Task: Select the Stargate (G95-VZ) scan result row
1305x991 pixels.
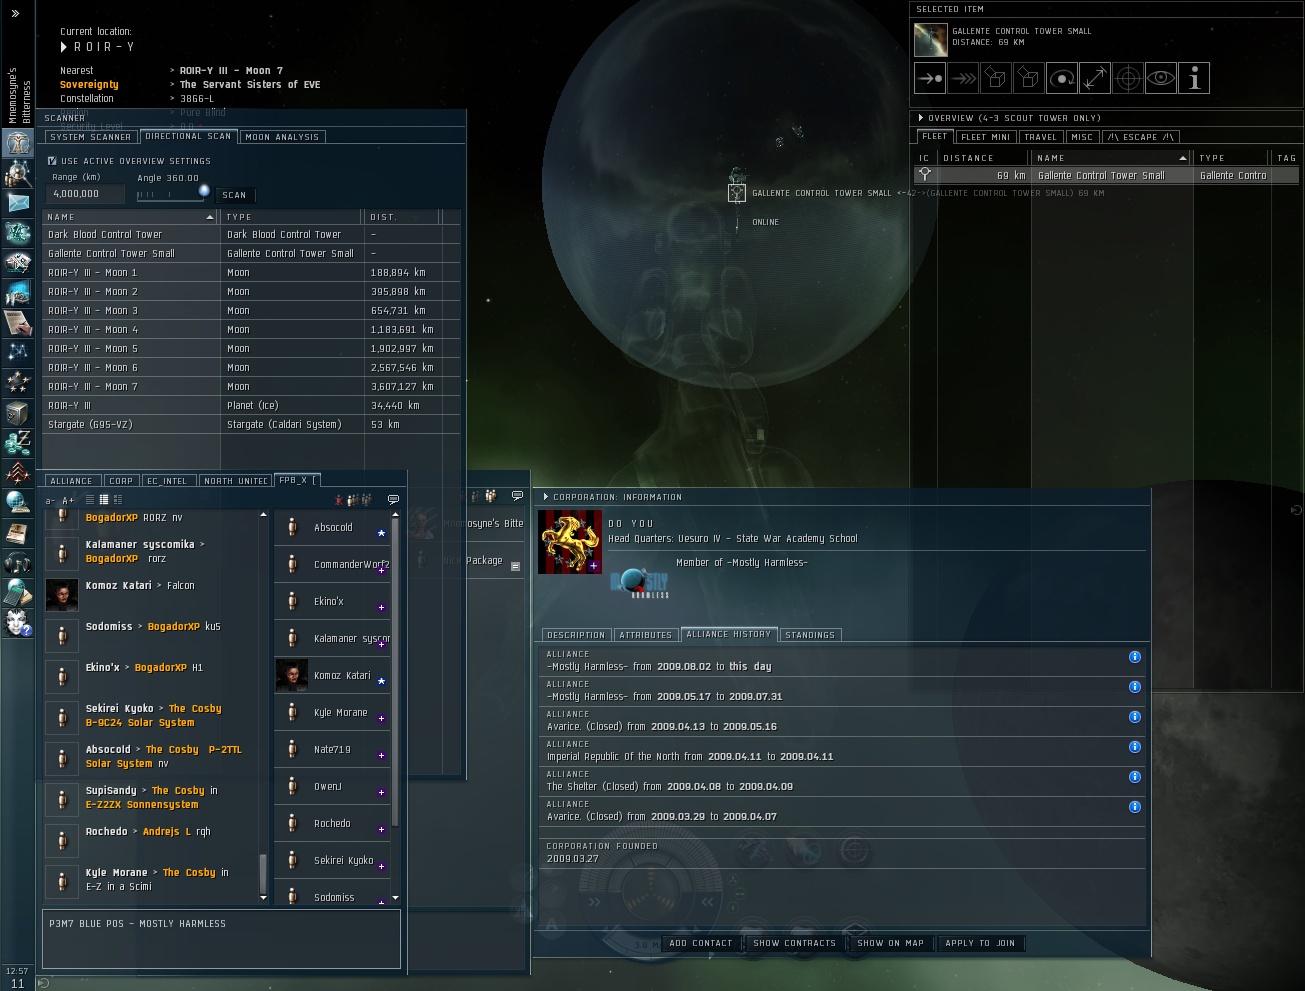Action: (x=252, y=424)
